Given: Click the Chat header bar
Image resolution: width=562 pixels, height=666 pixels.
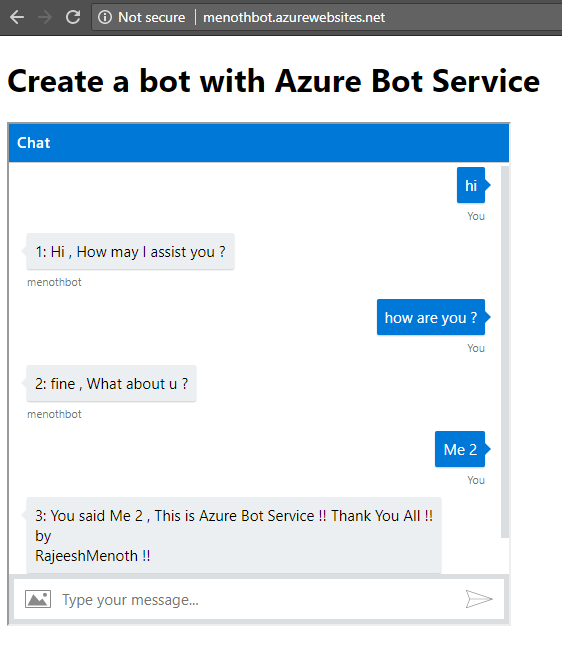Looking at the screenshot, I should click(259, 143).
